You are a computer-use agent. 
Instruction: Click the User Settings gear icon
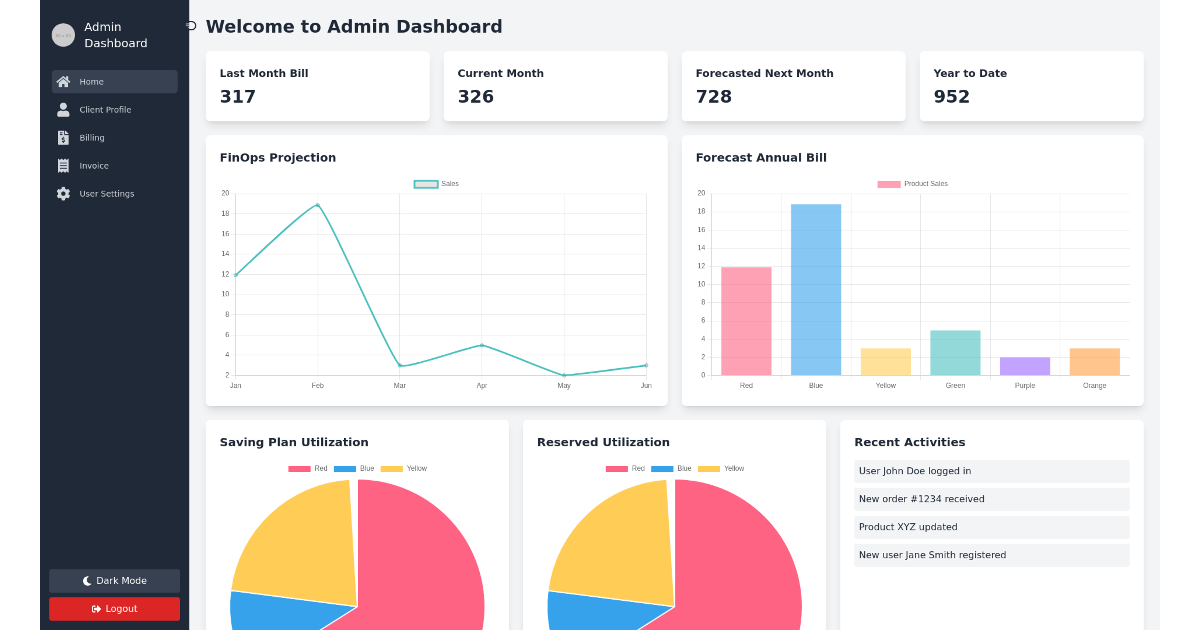tap(63, 193)
